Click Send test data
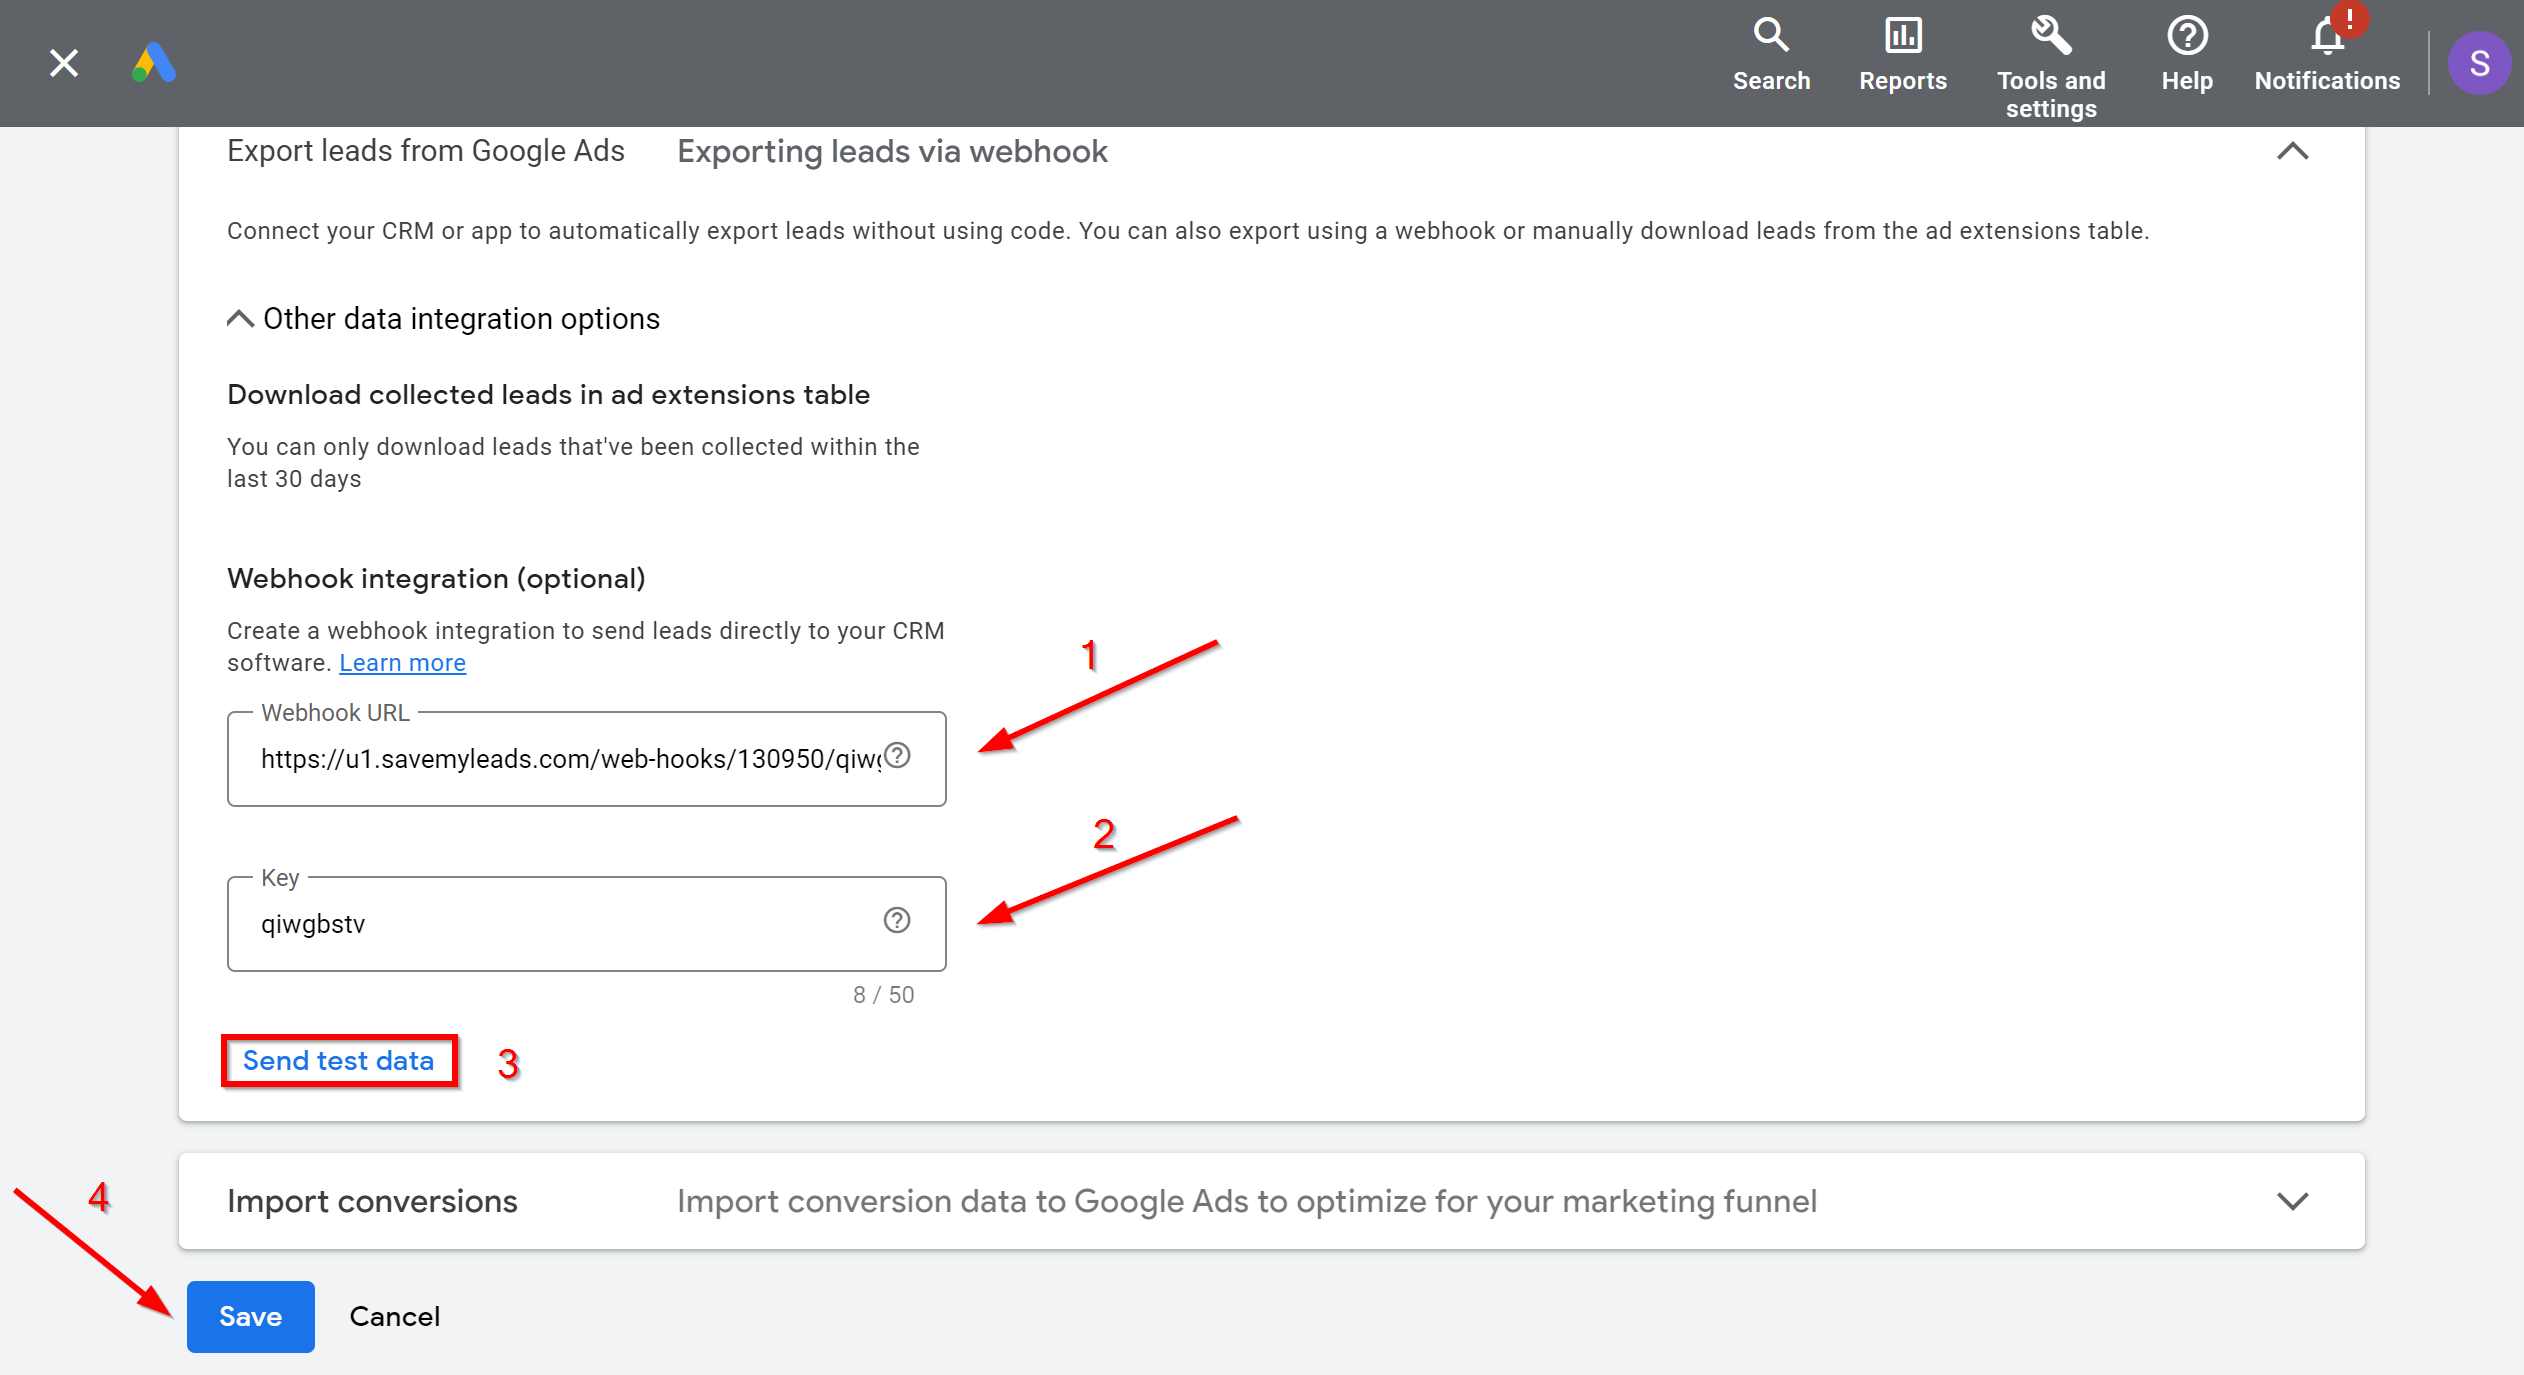The width and height of the screenshot is (2524, 1375). (339, 1061)
